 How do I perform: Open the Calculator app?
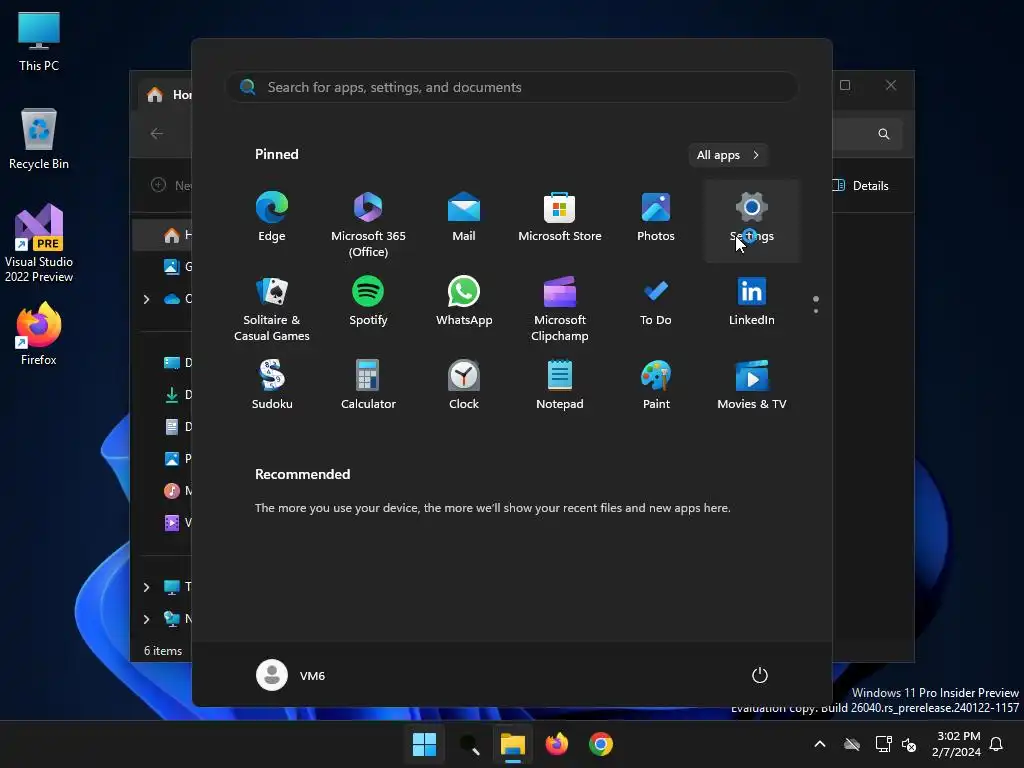[368, 385]
